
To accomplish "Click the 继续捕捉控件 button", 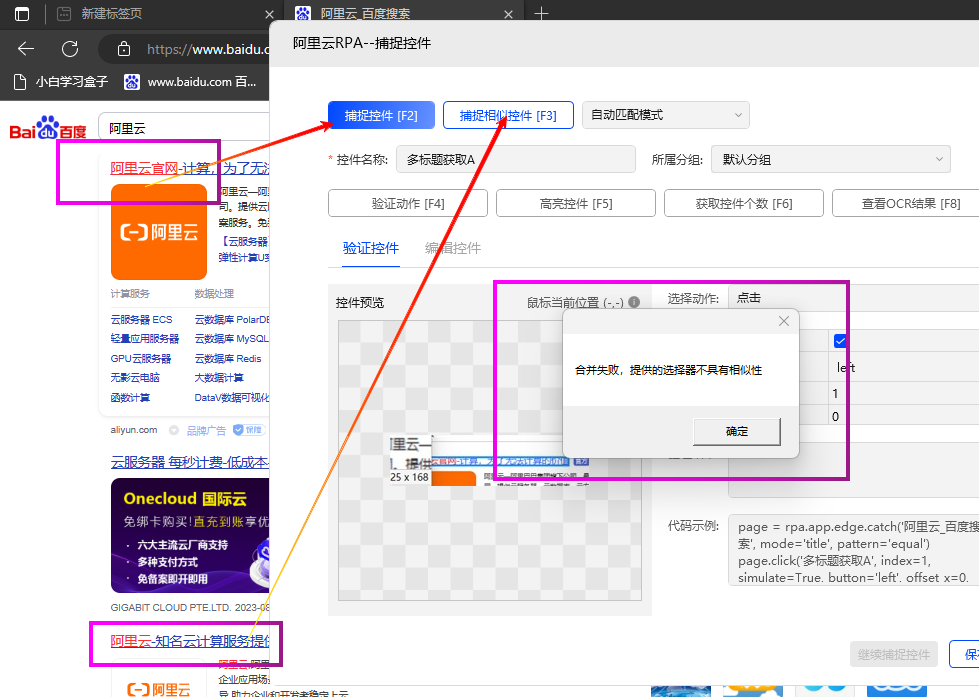I will [894, 654].
